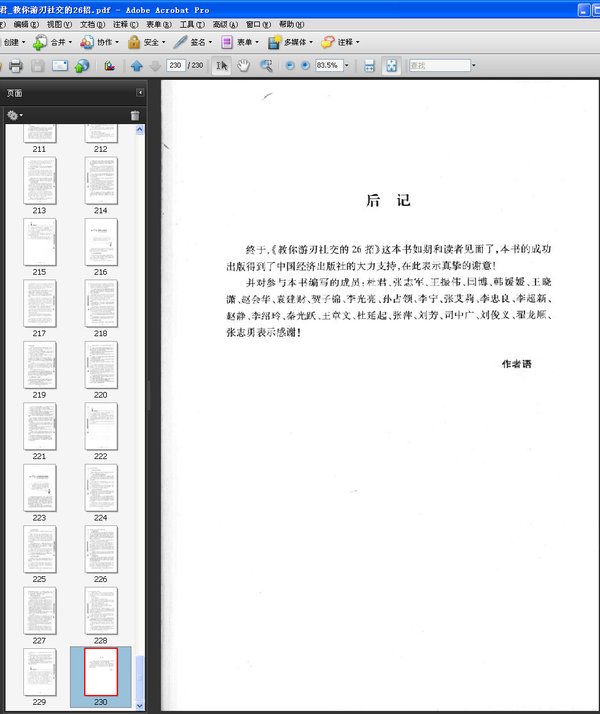Activate the Hand pan tool
This screenshot has height=714, width=600.
[x=244, y=66]
